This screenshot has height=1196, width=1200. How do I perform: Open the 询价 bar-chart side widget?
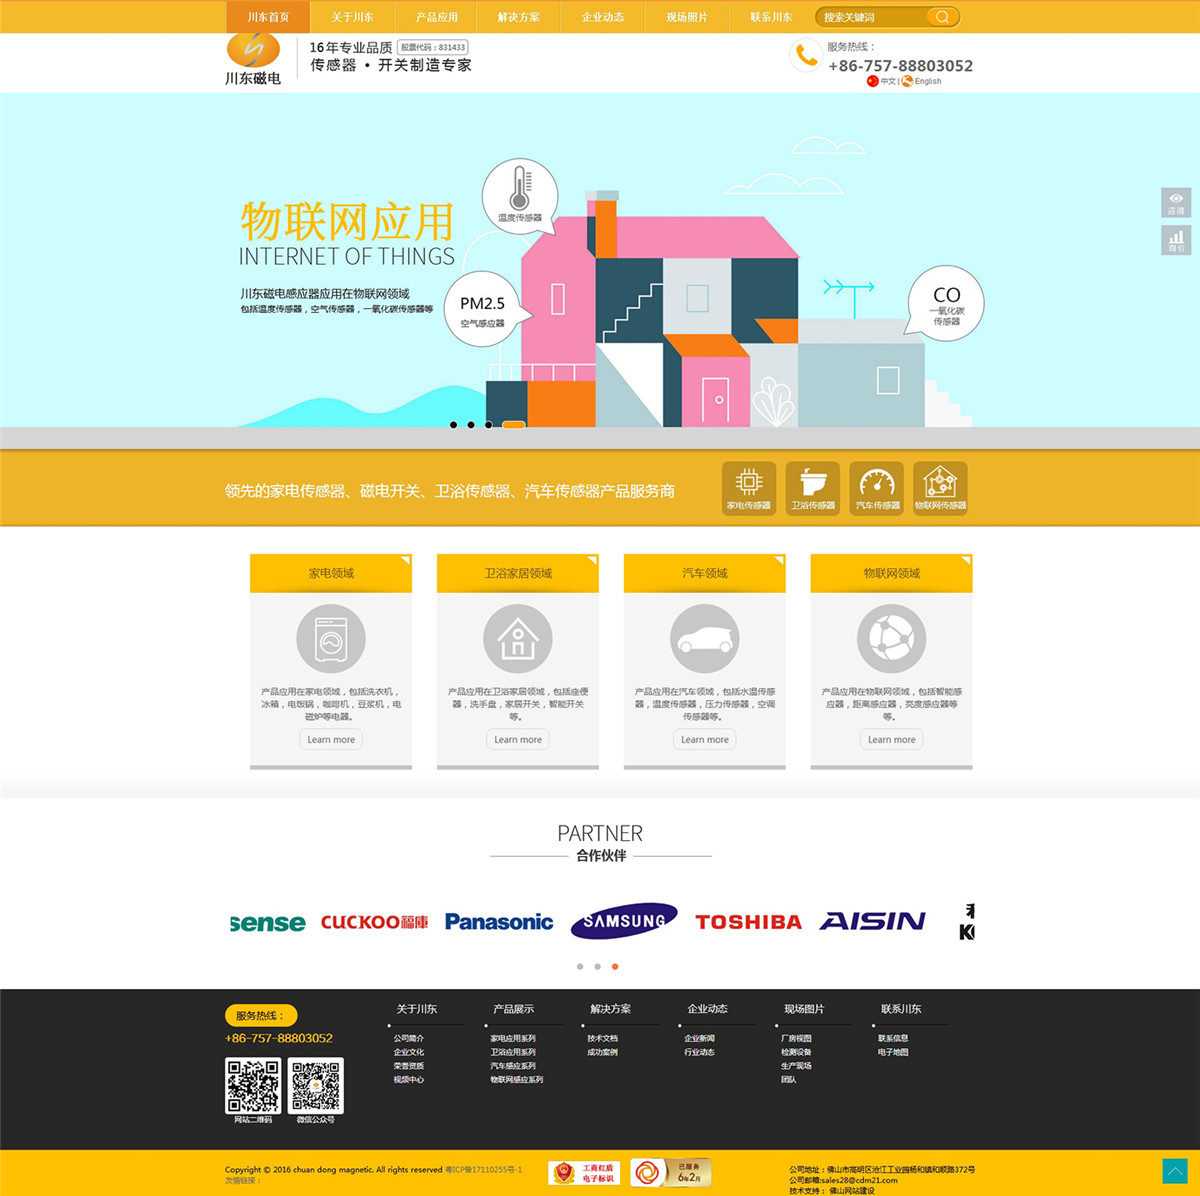[1176, 240]
